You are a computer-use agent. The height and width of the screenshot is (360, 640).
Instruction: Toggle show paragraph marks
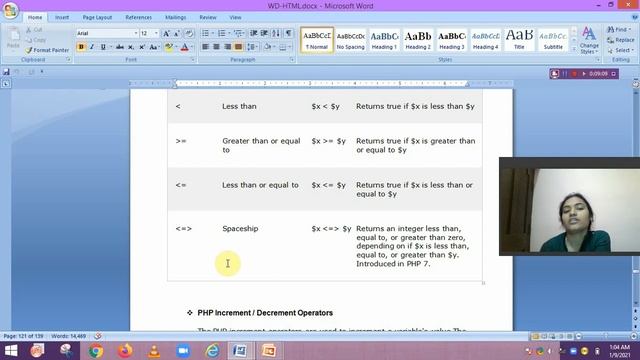coord(288,33)
